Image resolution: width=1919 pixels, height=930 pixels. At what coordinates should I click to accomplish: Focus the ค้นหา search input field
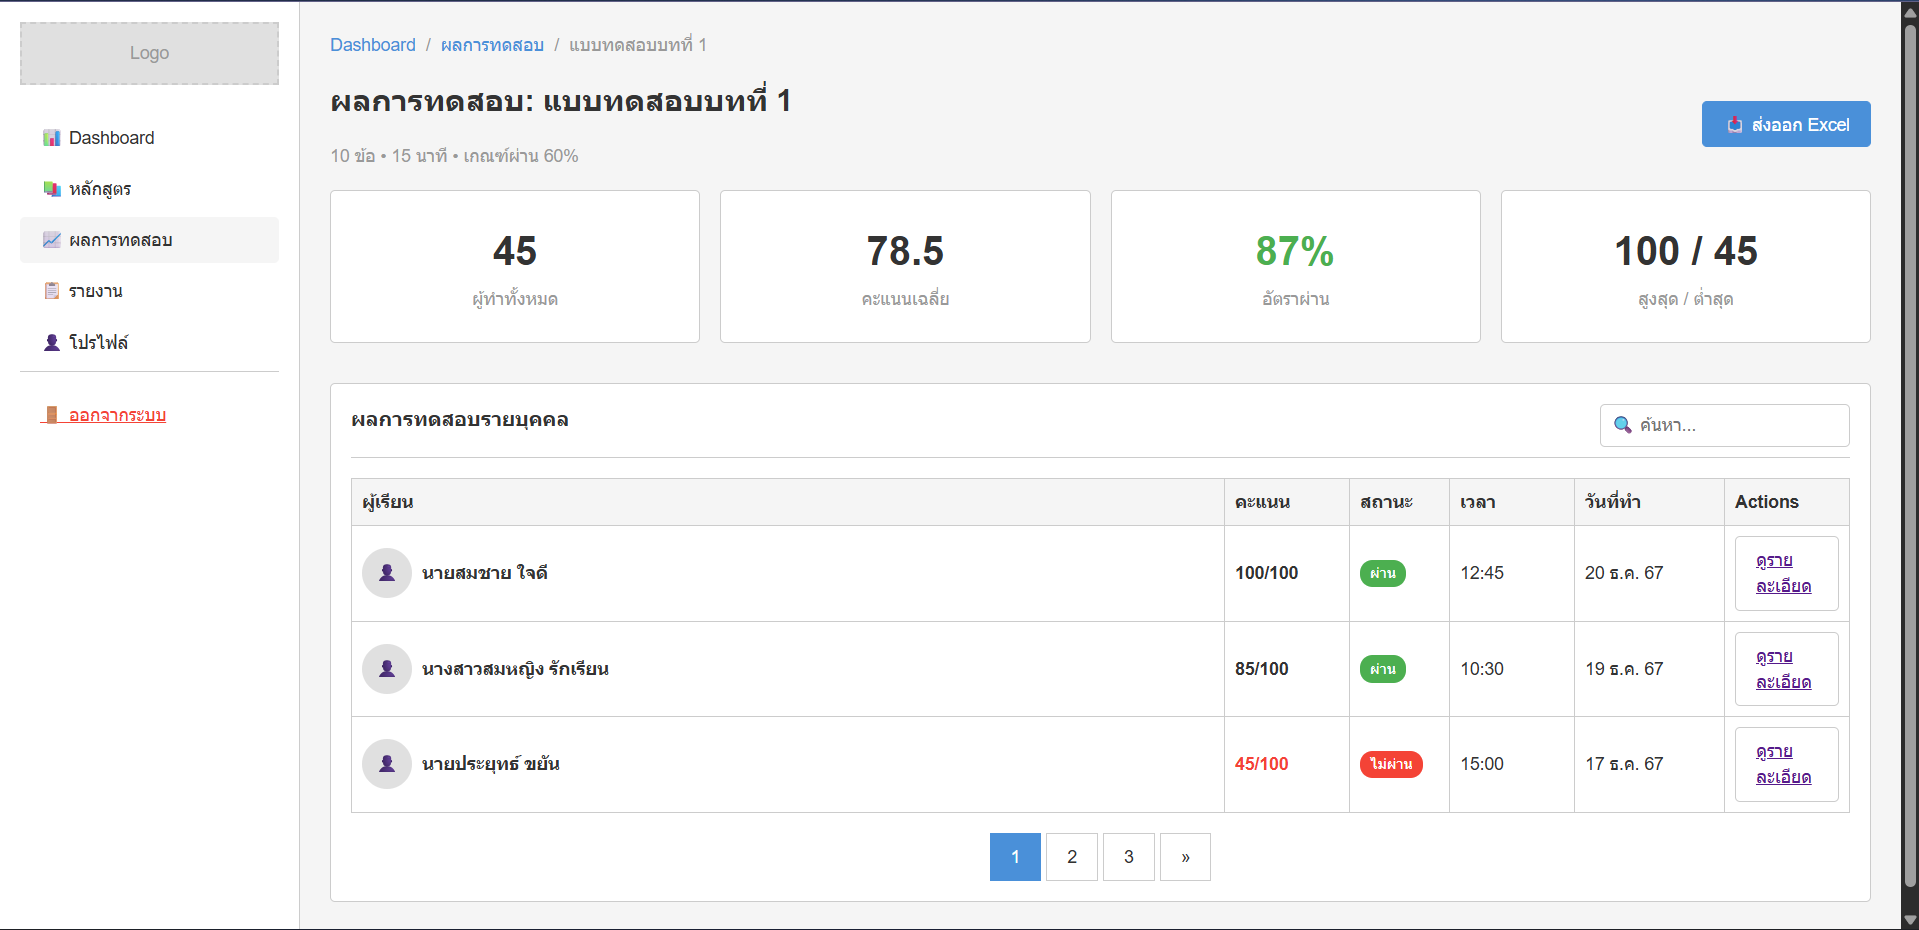tap(1738, 425)
